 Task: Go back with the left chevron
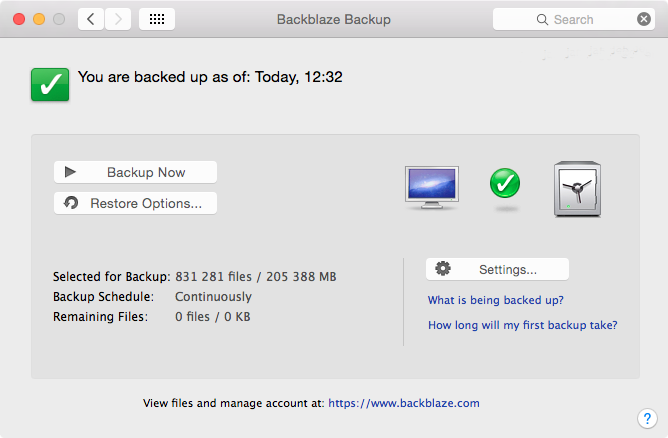91,19
